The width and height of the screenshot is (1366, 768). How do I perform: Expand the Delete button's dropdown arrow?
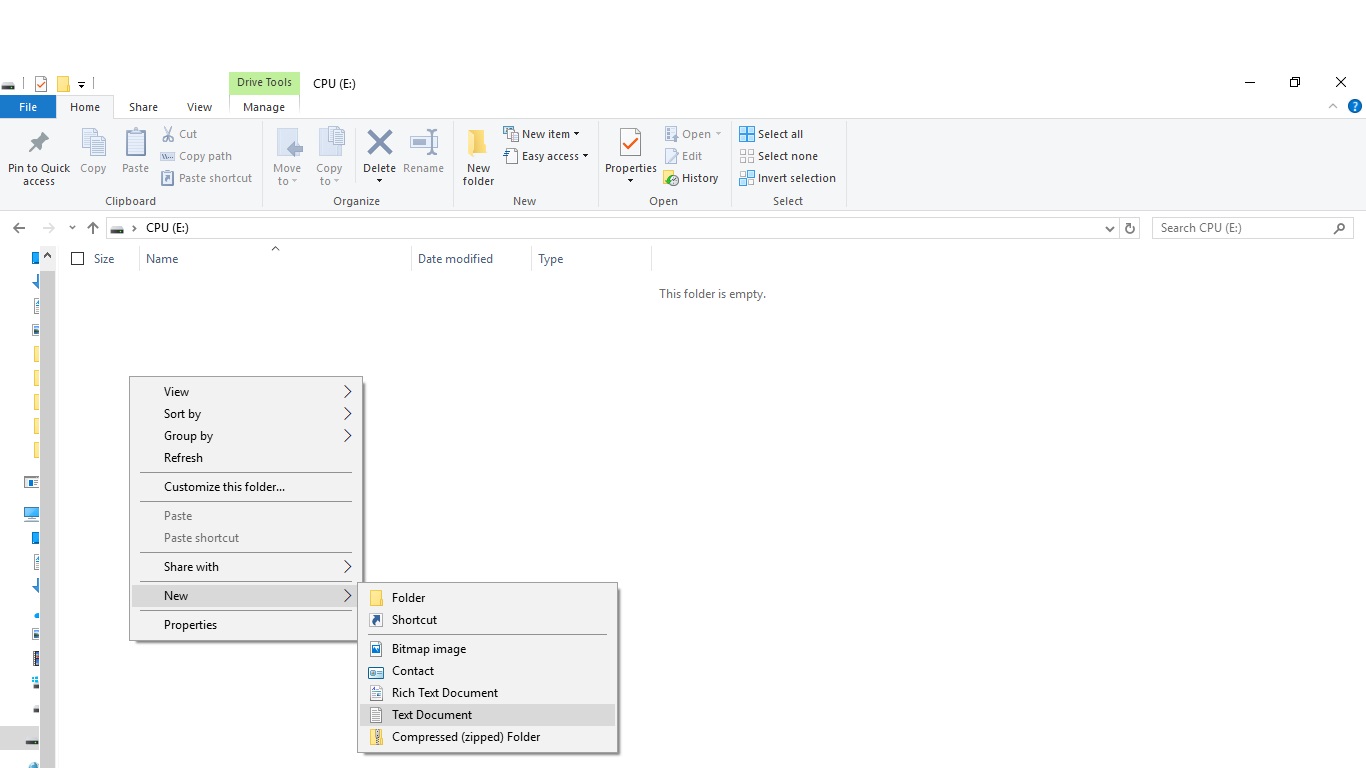pyautogui.click(x=379, y=181)
